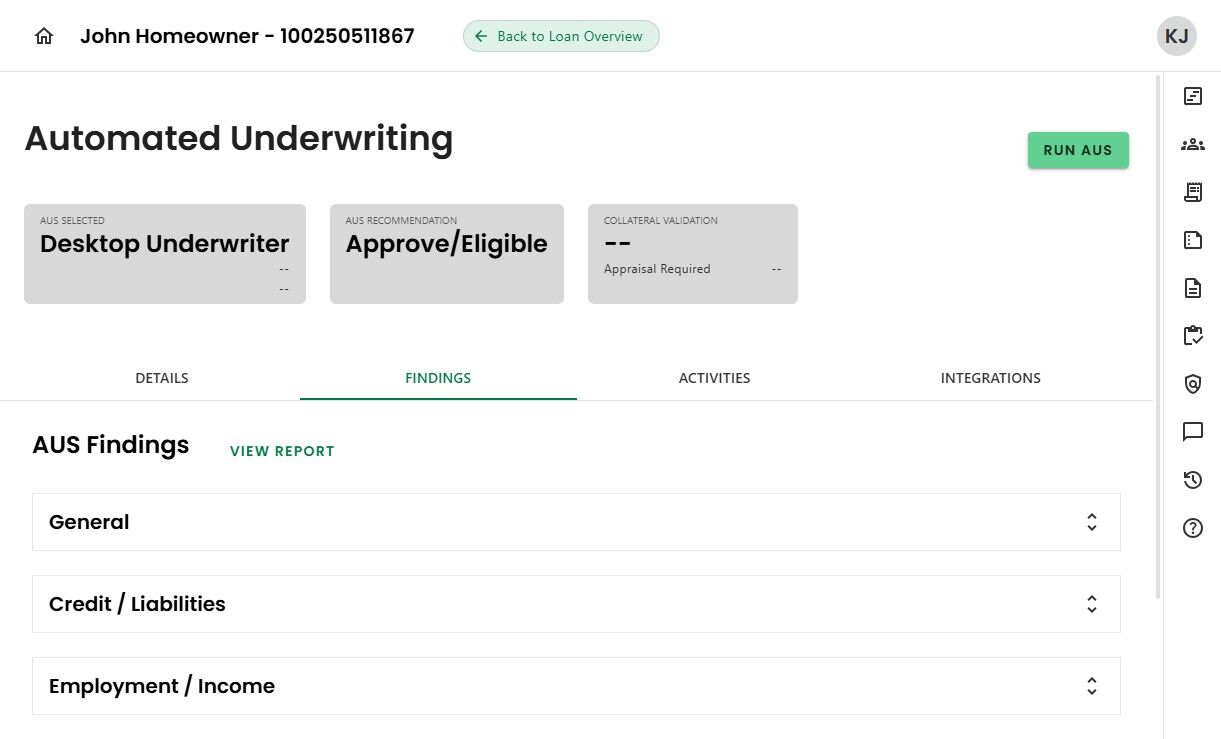Open the clipboard checkmark tasks icon
The height and width of the screenshot is (739, 1221).
[1192, 336]
